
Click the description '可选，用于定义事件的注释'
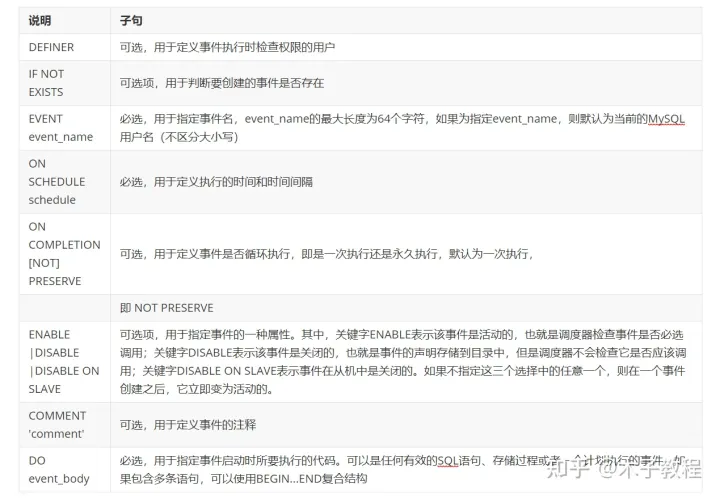(188, 425)
